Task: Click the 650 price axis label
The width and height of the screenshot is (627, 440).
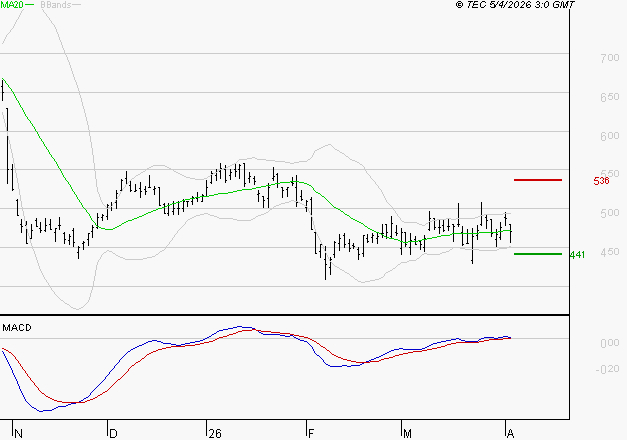Action: point(609,97)
